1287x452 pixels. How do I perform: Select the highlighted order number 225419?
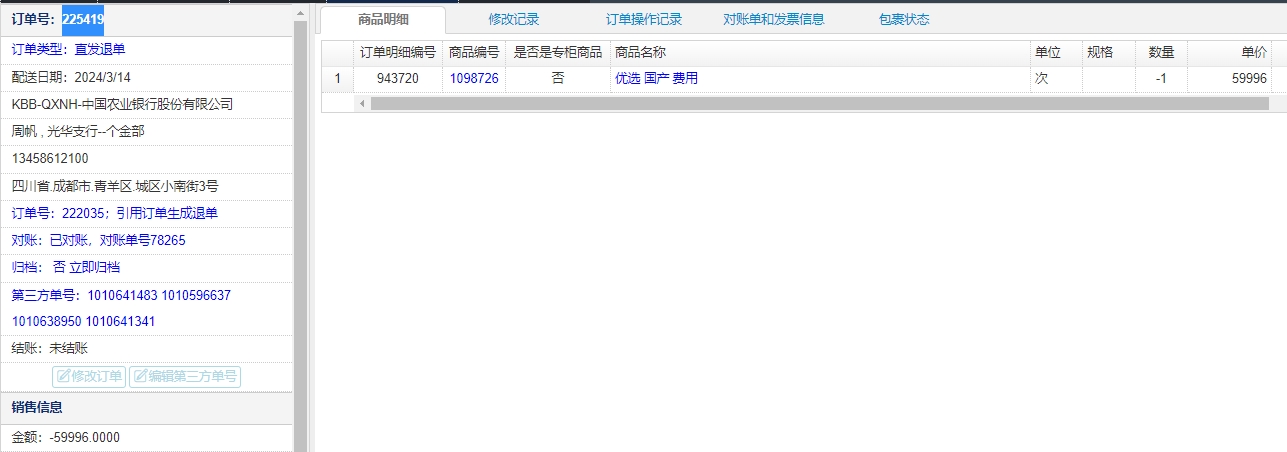coord(83,19)
